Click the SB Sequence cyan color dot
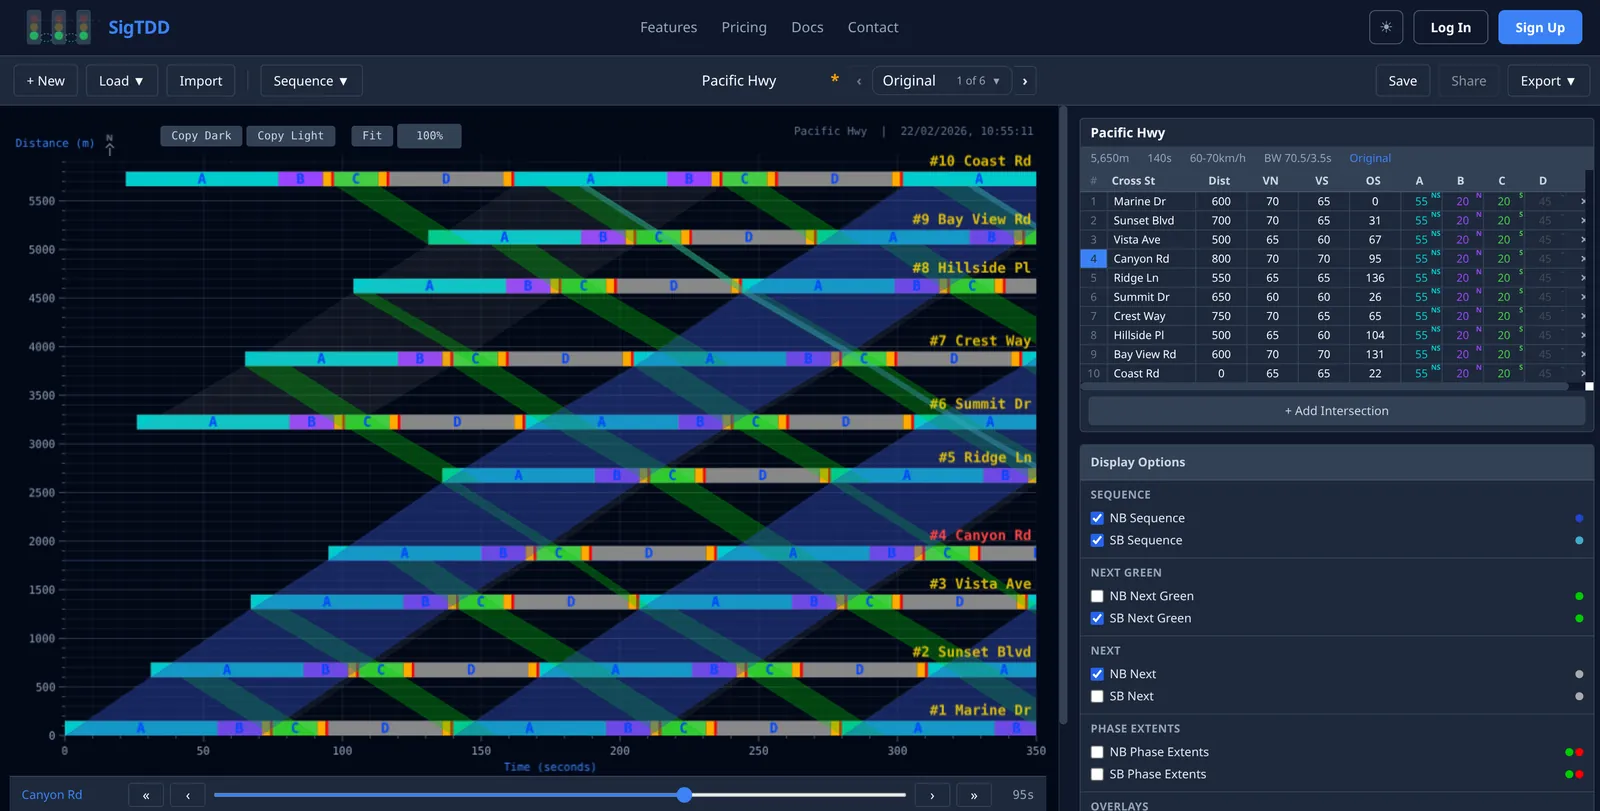Viewport: 1600px width, 811px height. coord(1579,540)
